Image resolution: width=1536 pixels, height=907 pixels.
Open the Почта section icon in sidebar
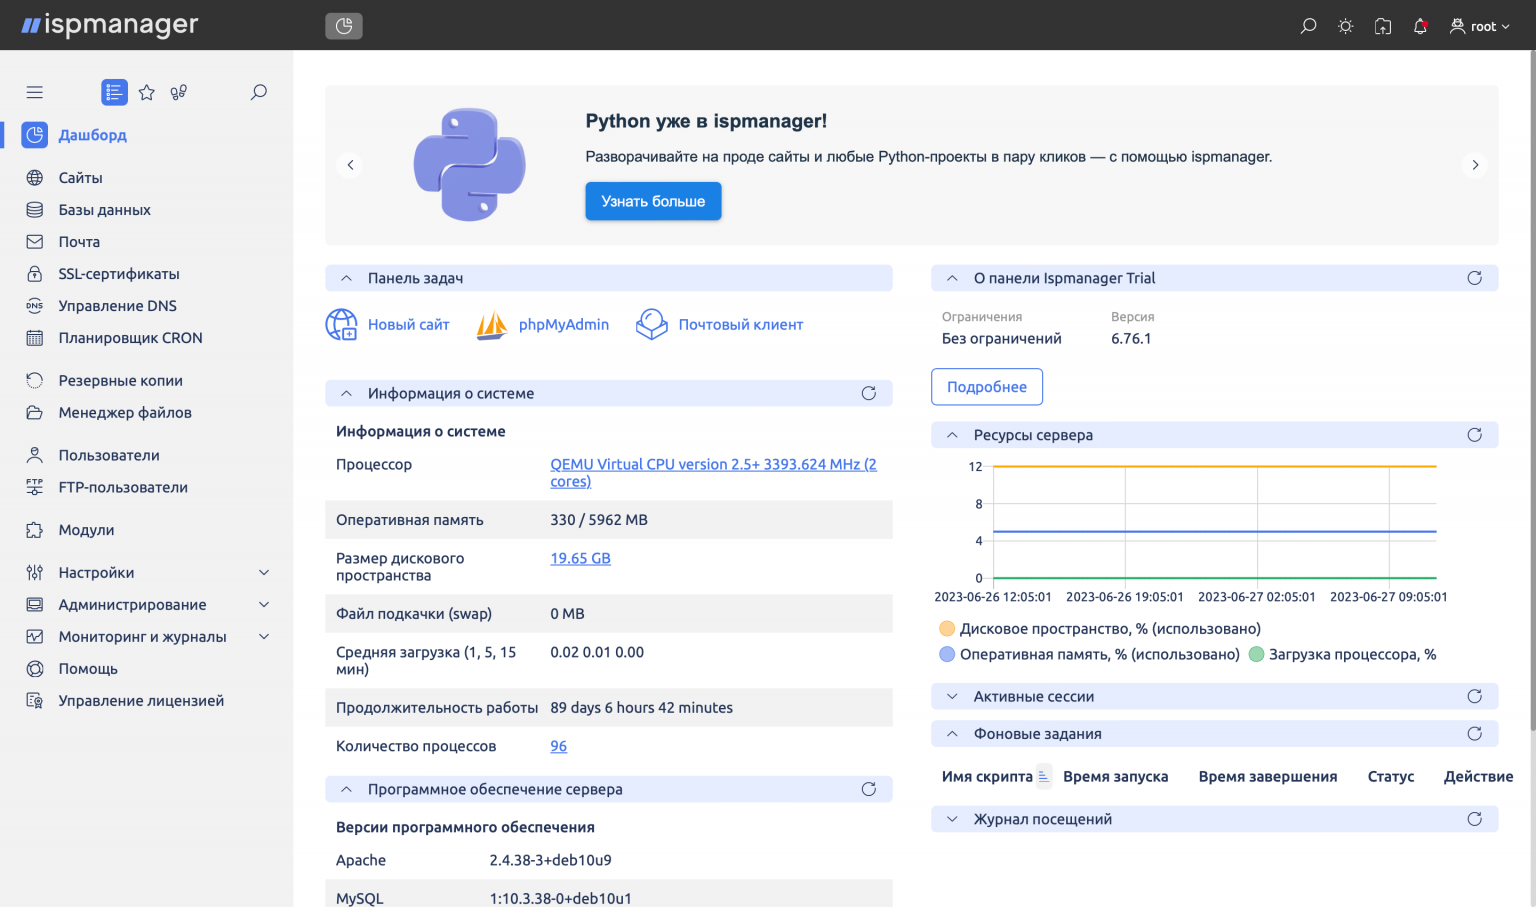click(x=34, y=241)
